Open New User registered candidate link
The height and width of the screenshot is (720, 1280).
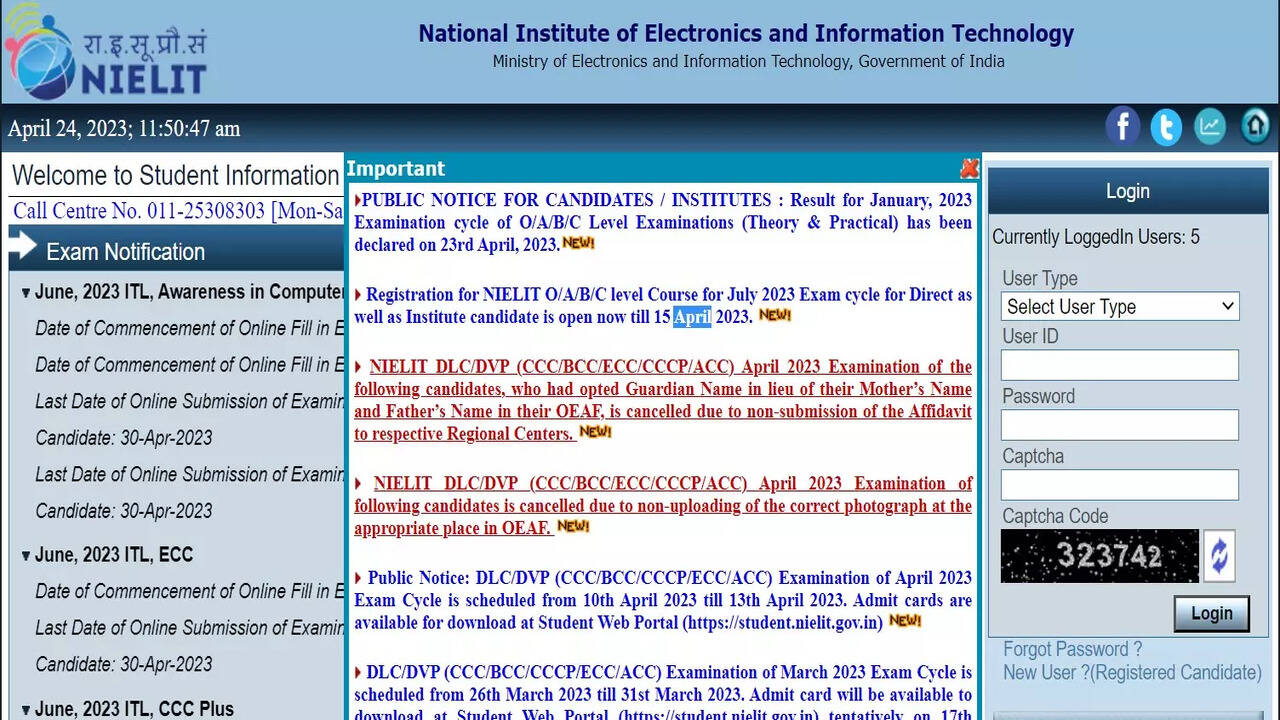point(1132,673)
